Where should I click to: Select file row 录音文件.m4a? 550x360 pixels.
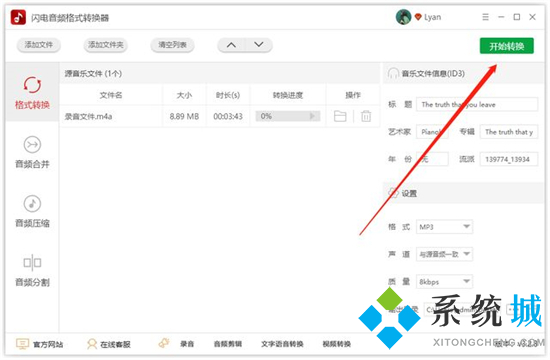click(220, 116)
